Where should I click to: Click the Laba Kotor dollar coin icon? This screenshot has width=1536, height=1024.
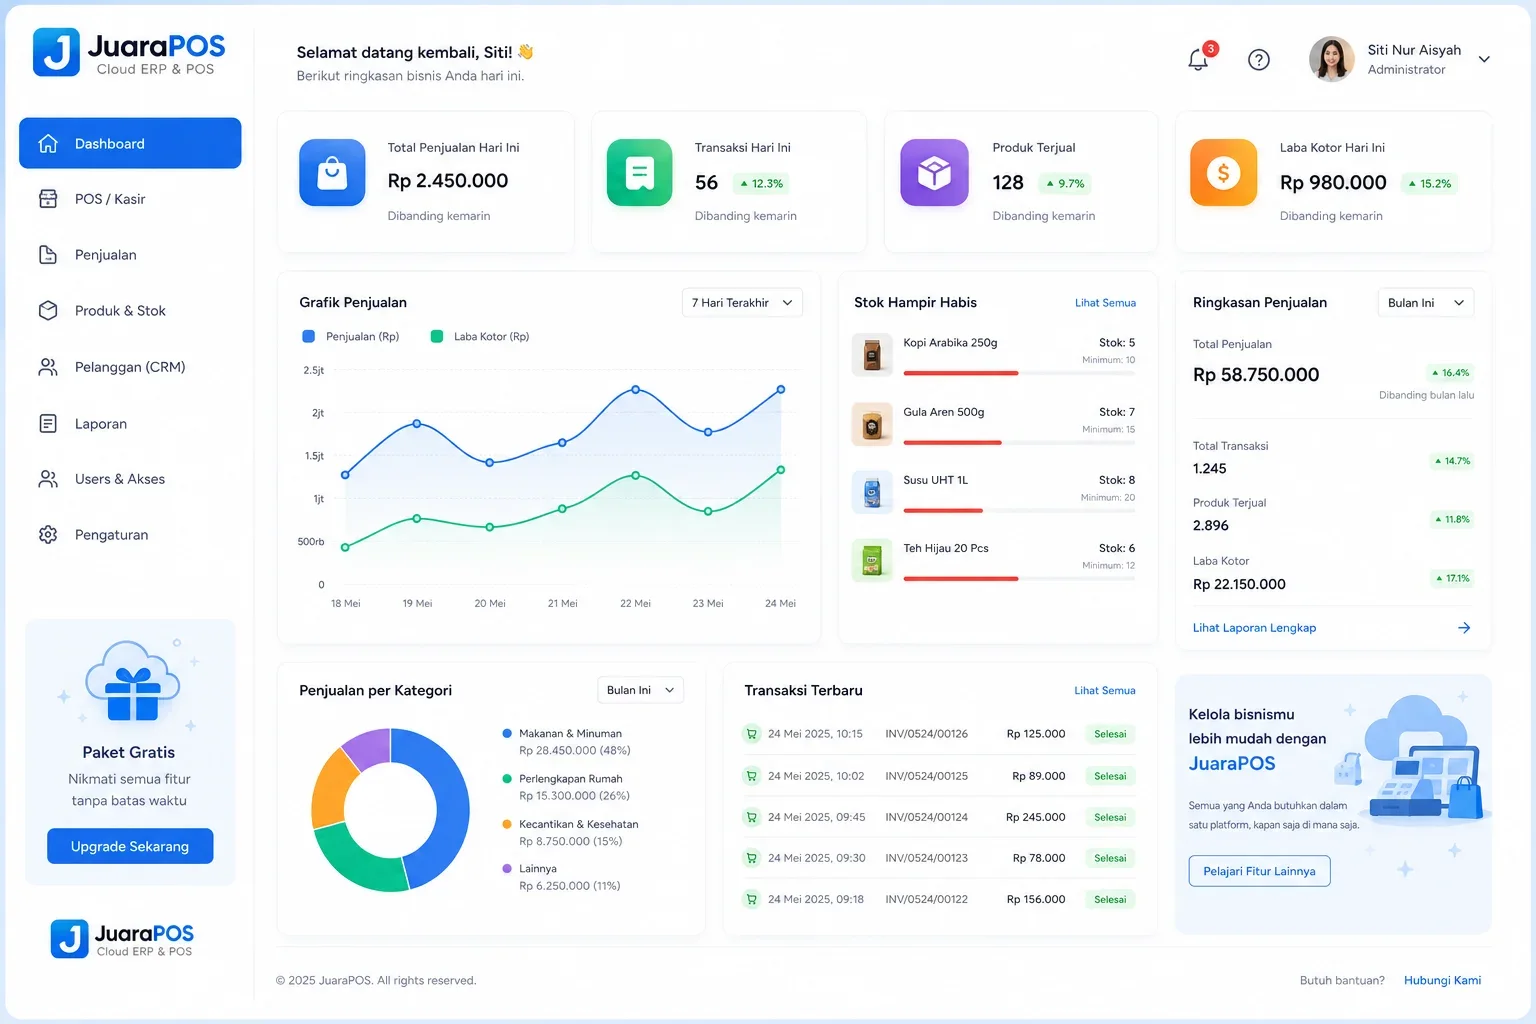(x=1223, y=173)
